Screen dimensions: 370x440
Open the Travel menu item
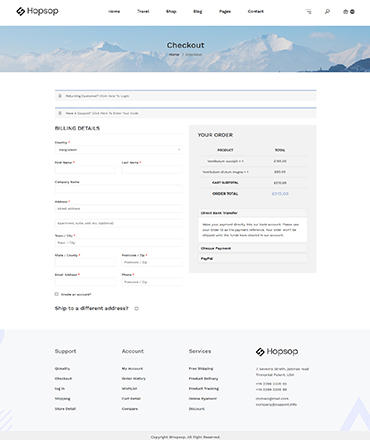(143, 11)
